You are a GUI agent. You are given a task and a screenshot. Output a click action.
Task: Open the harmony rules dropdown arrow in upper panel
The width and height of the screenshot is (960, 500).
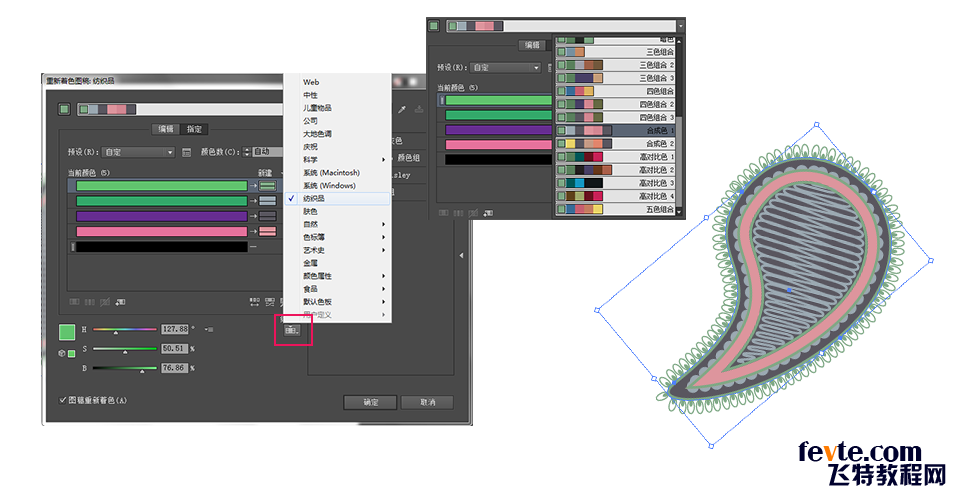coord(680,26)
